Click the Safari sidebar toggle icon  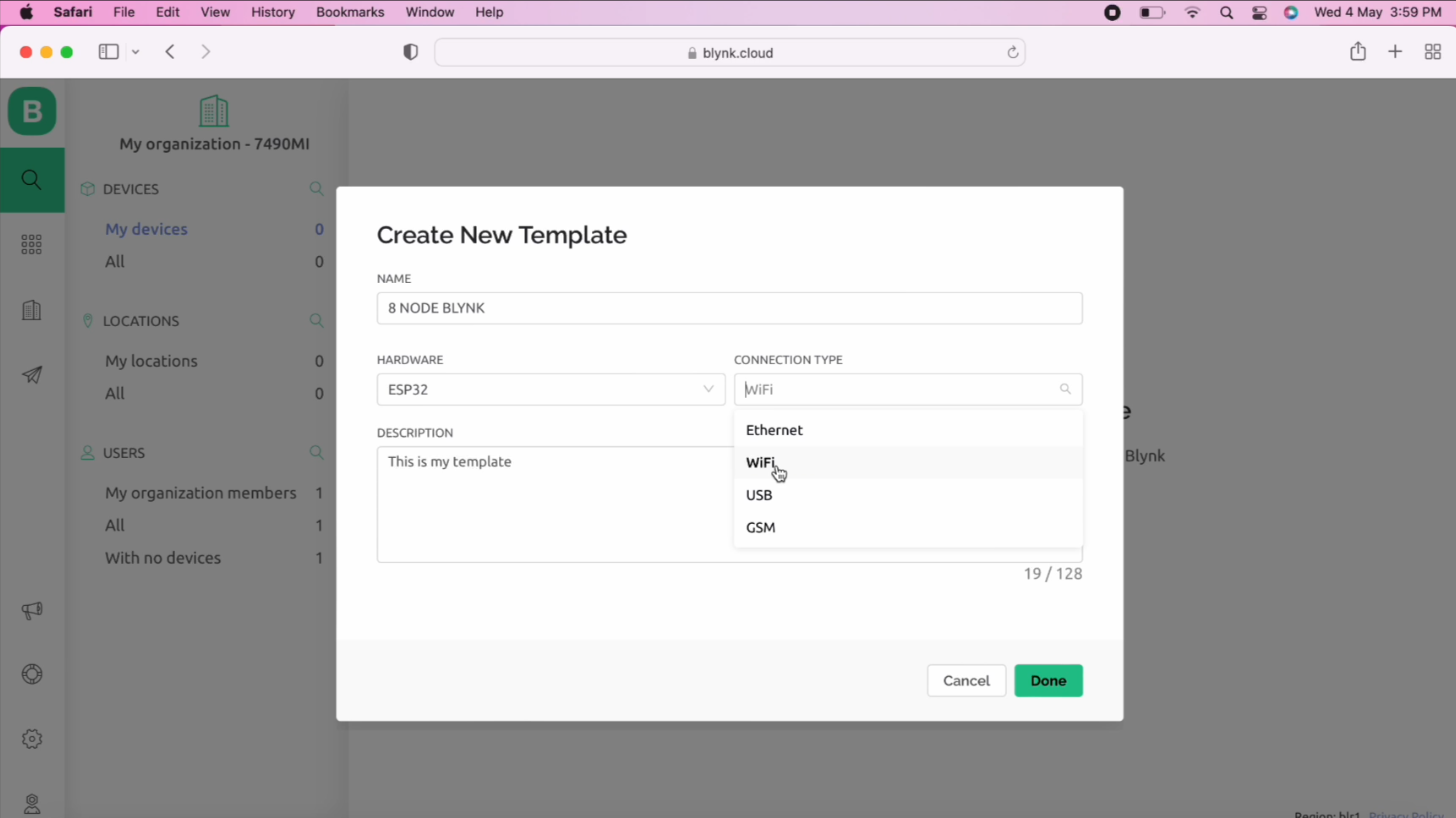point(109,52)
